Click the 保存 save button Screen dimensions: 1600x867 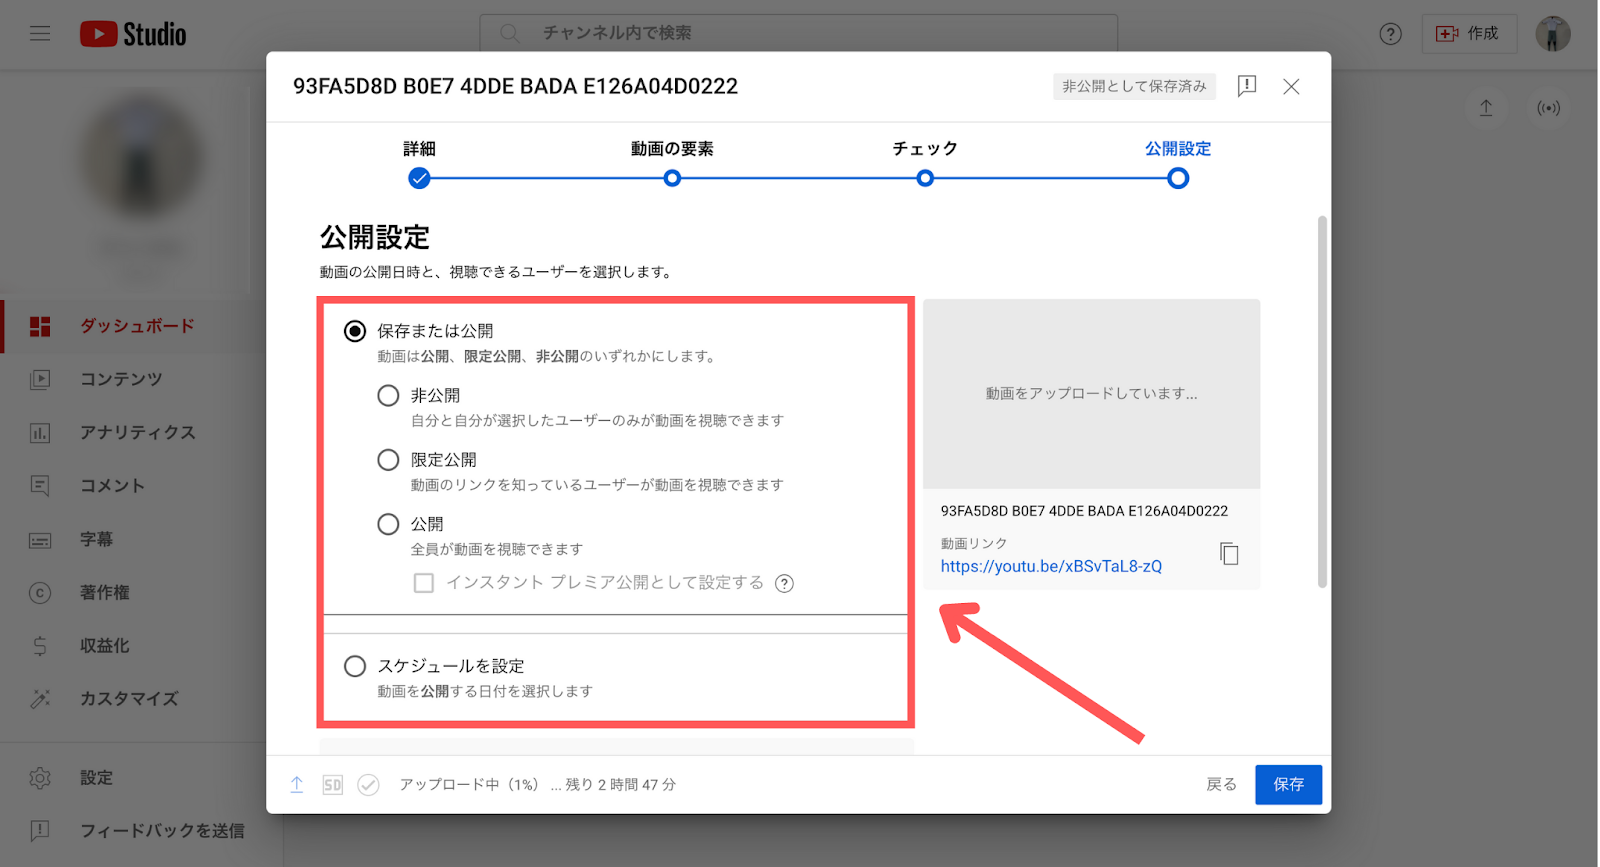point(1288,785)
